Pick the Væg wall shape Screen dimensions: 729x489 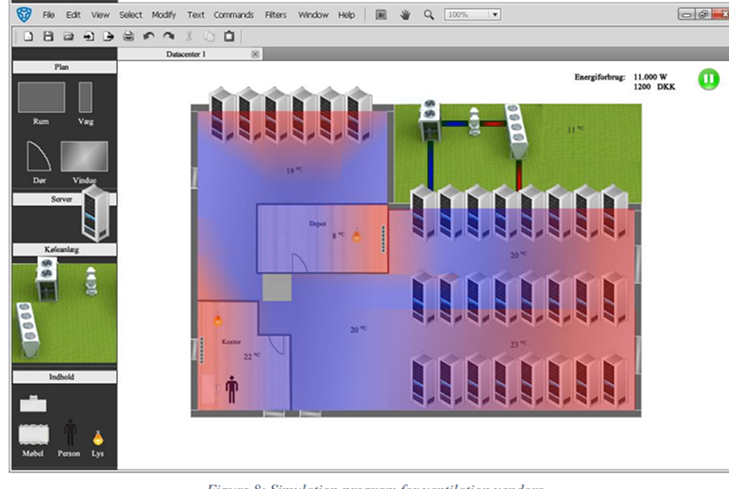click(x=86, y=97)
